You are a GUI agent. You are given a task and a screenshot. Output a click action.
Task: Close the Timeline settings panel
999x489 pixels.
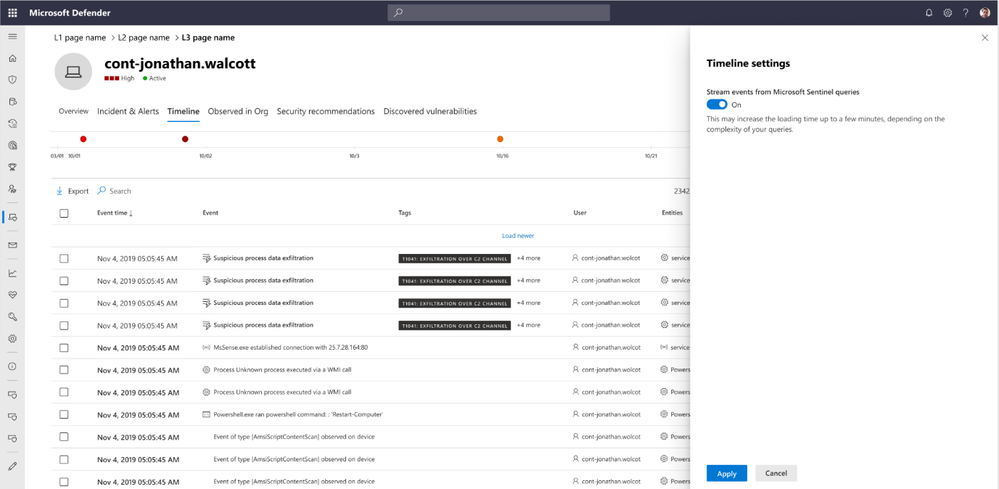tap(985, 38)
